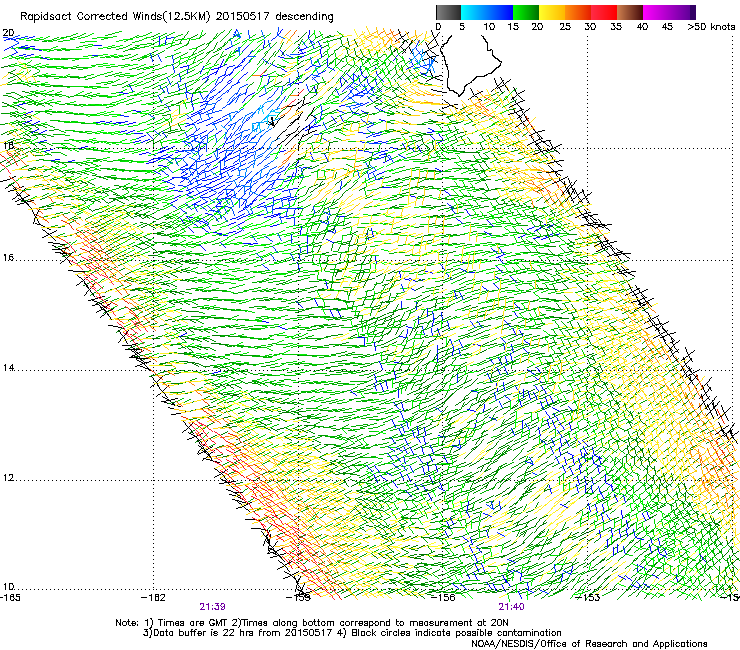Click the blue 10-15 knots legend swatch
This screenshot has height=650, width=740.
click(x=500, y=12)
